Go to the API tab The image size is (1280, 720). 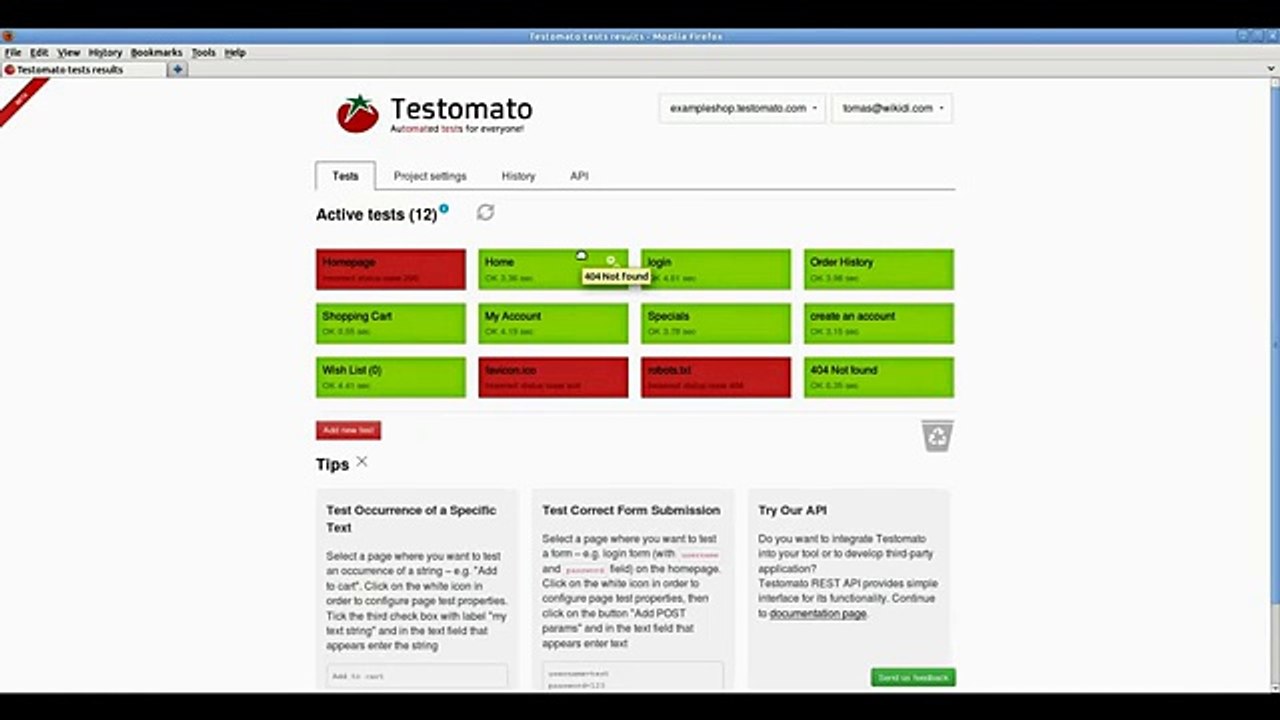point(579,176)
